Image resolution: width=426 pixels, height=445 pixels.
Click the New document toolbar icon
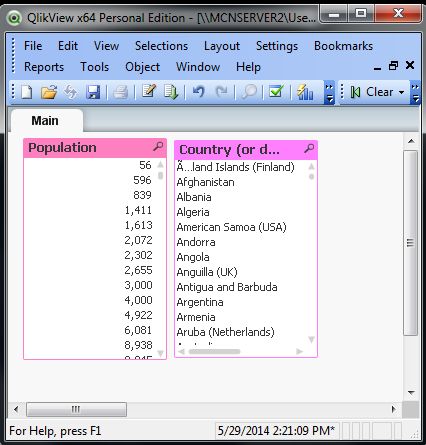point(27,92)
